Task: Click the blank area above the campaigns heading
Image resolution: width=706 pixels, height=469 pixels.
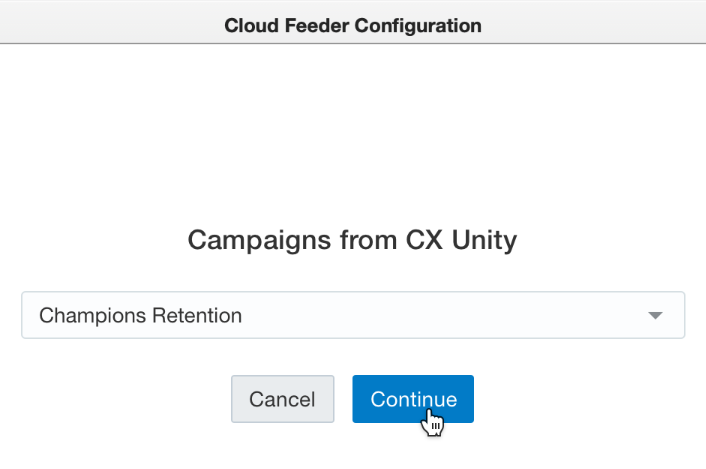Action: click(353, 133)
